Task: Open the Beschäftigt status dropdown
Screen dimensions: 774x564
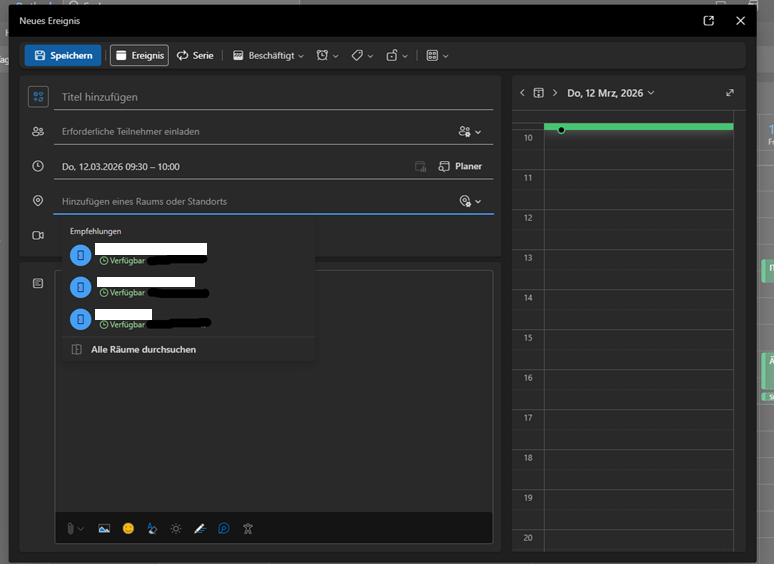Action: click(268, 55)
